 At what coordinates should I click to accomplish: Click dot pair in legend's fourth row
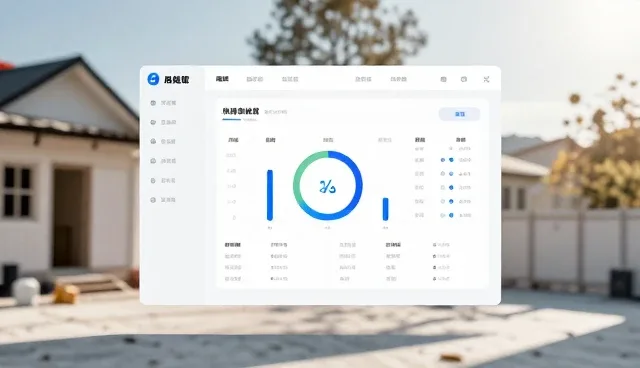tap(447, 188)
